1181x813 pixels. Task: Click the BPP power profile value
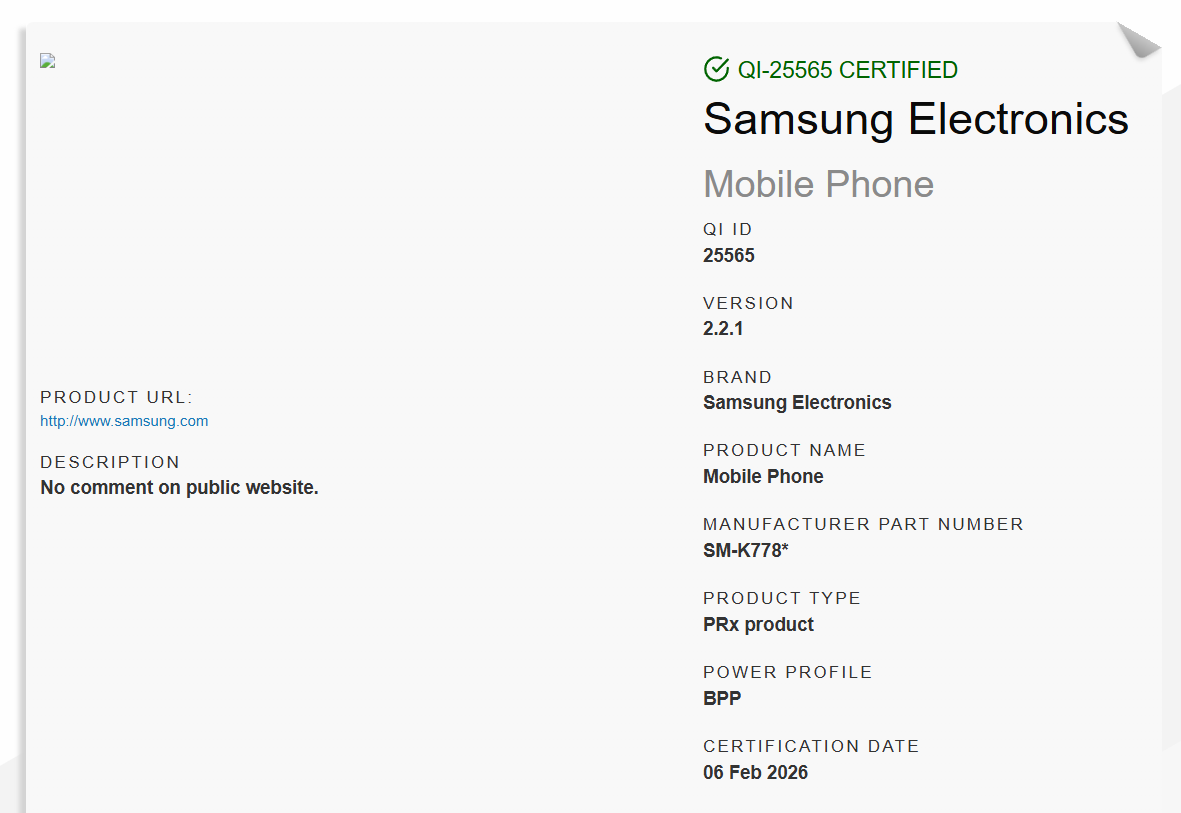coord(722,698)
